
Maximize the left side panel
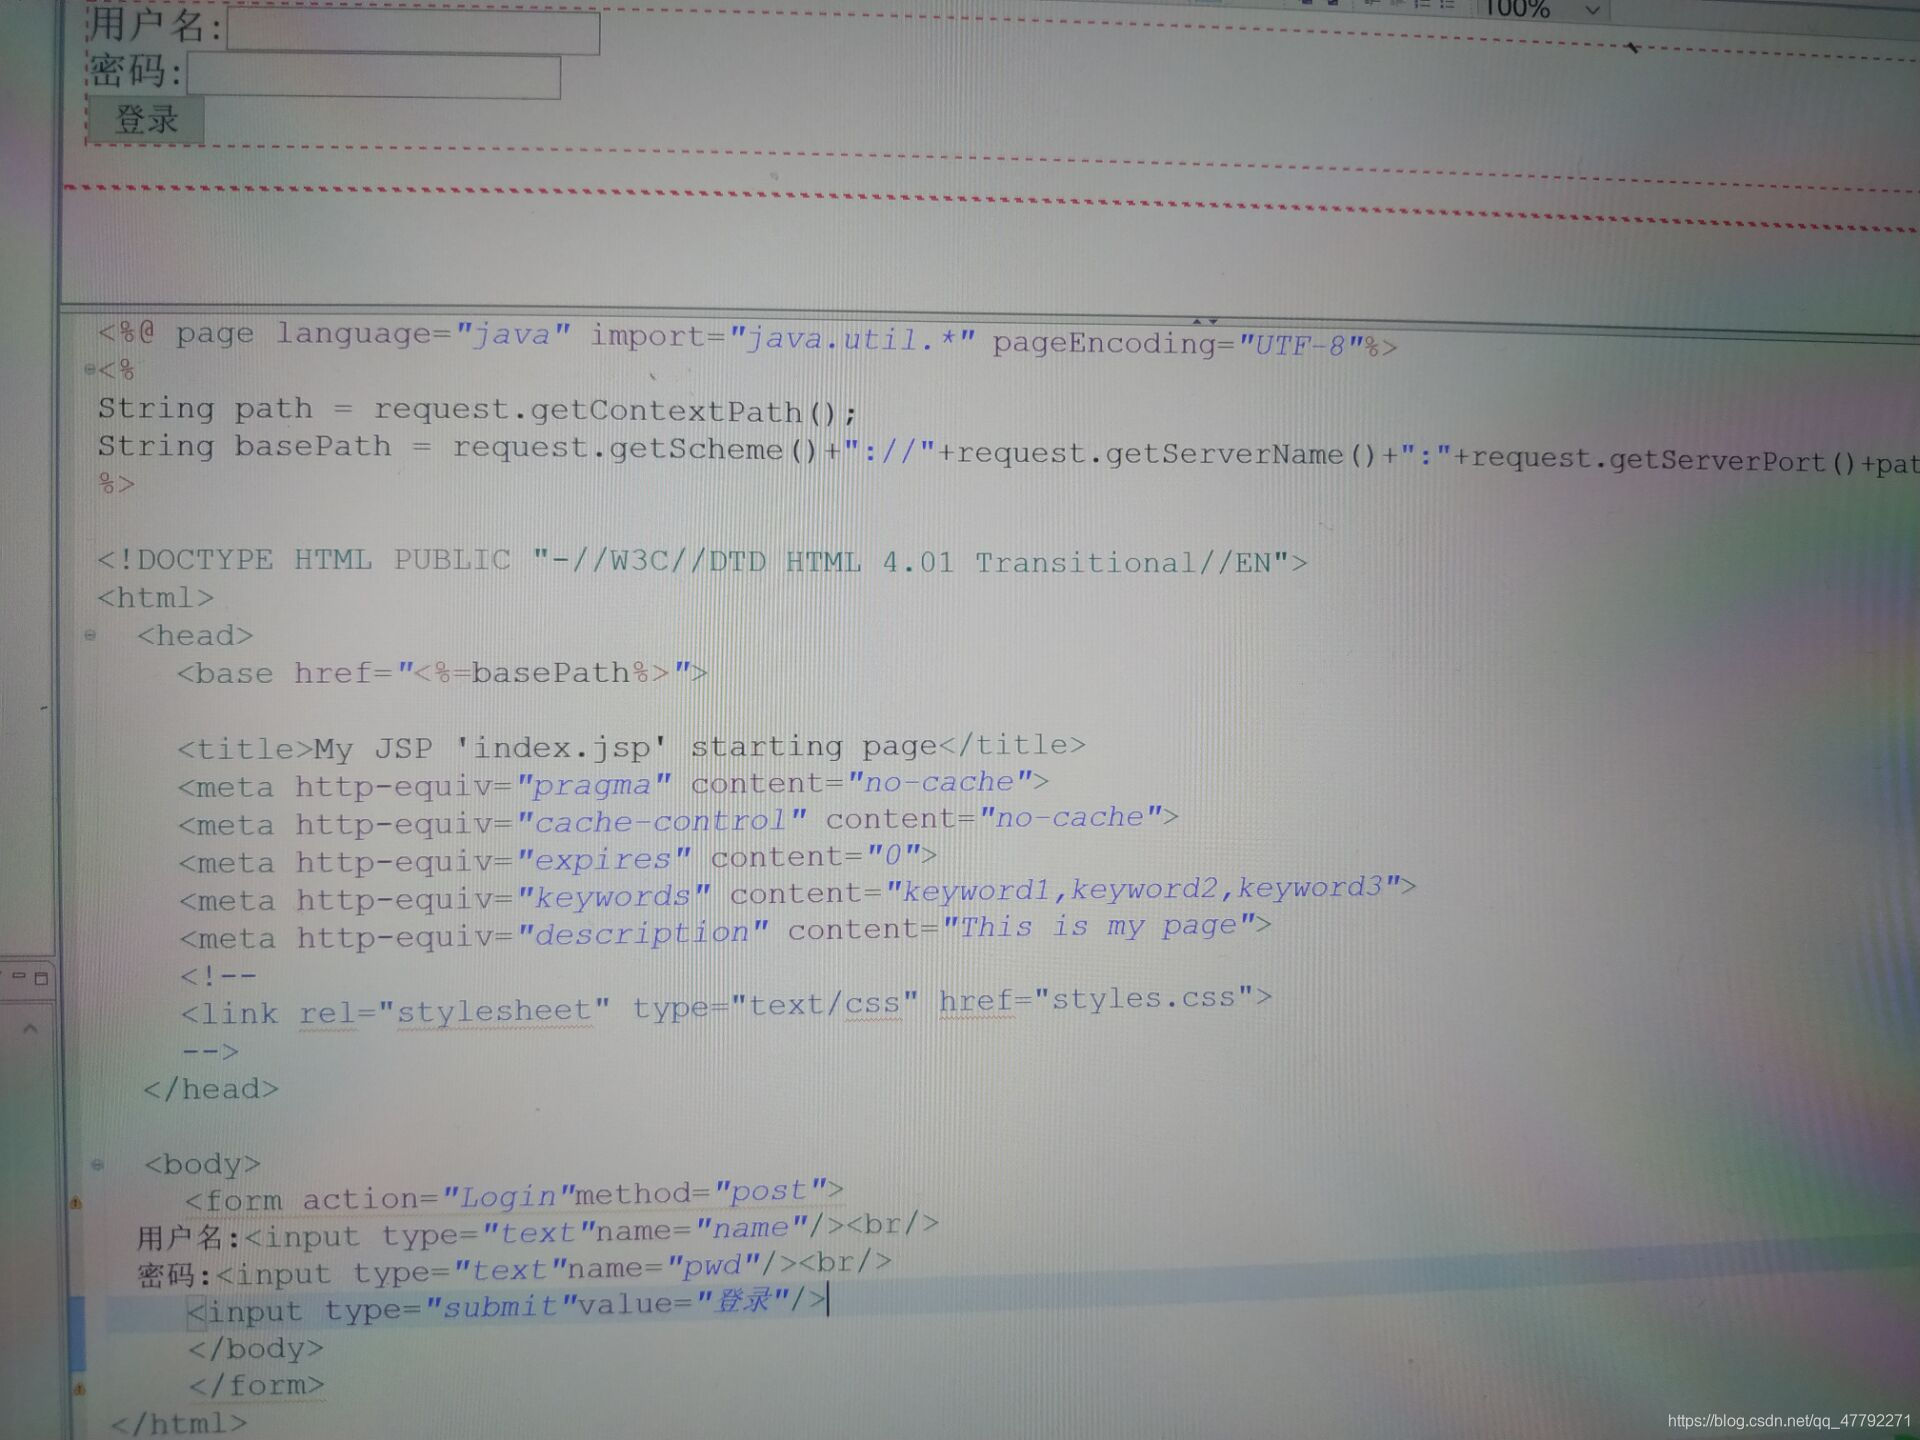coord(41,978)
